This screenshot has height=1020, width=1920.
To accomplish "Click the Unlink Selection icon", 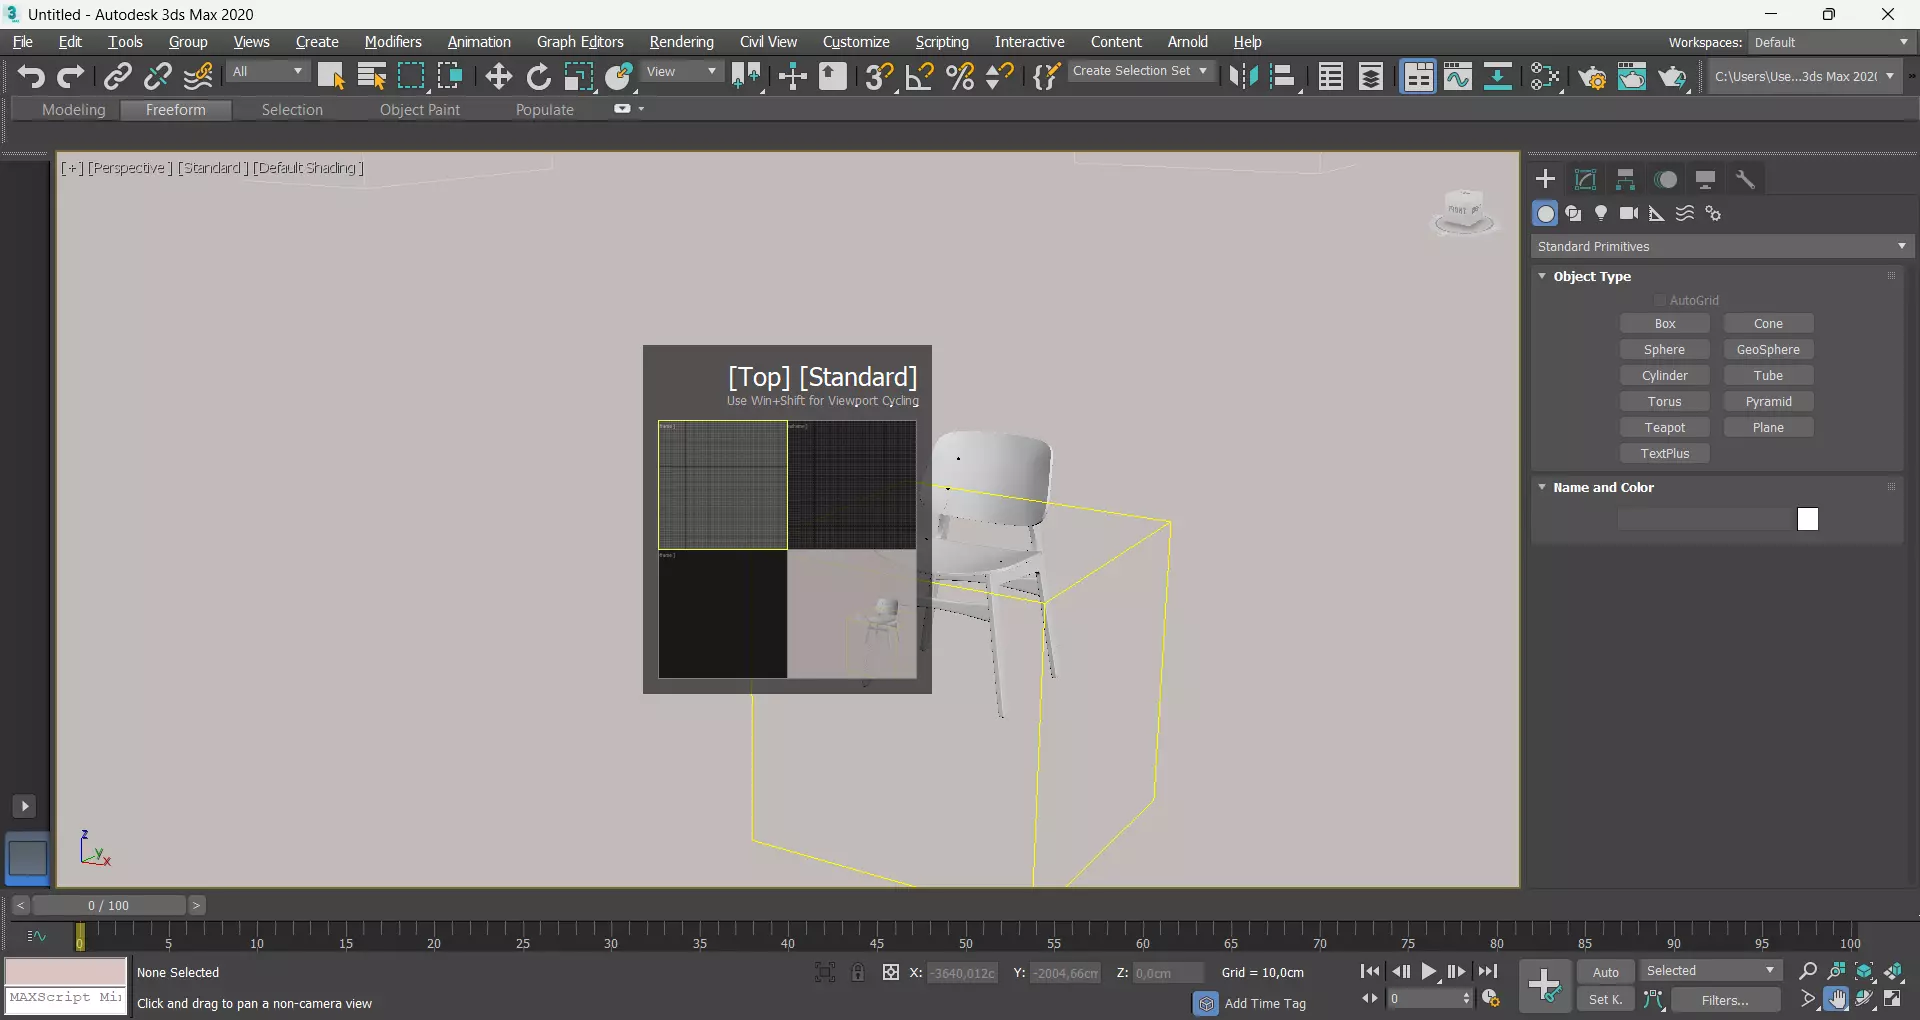I will pos(158,76).
